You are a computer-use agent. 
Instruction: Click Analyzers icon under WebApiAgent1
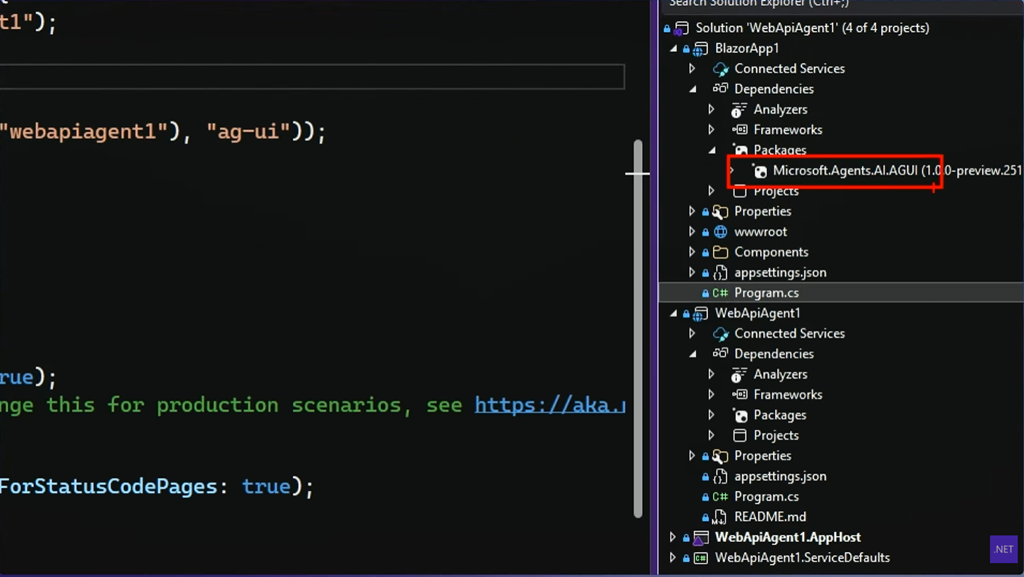point(739,375)
